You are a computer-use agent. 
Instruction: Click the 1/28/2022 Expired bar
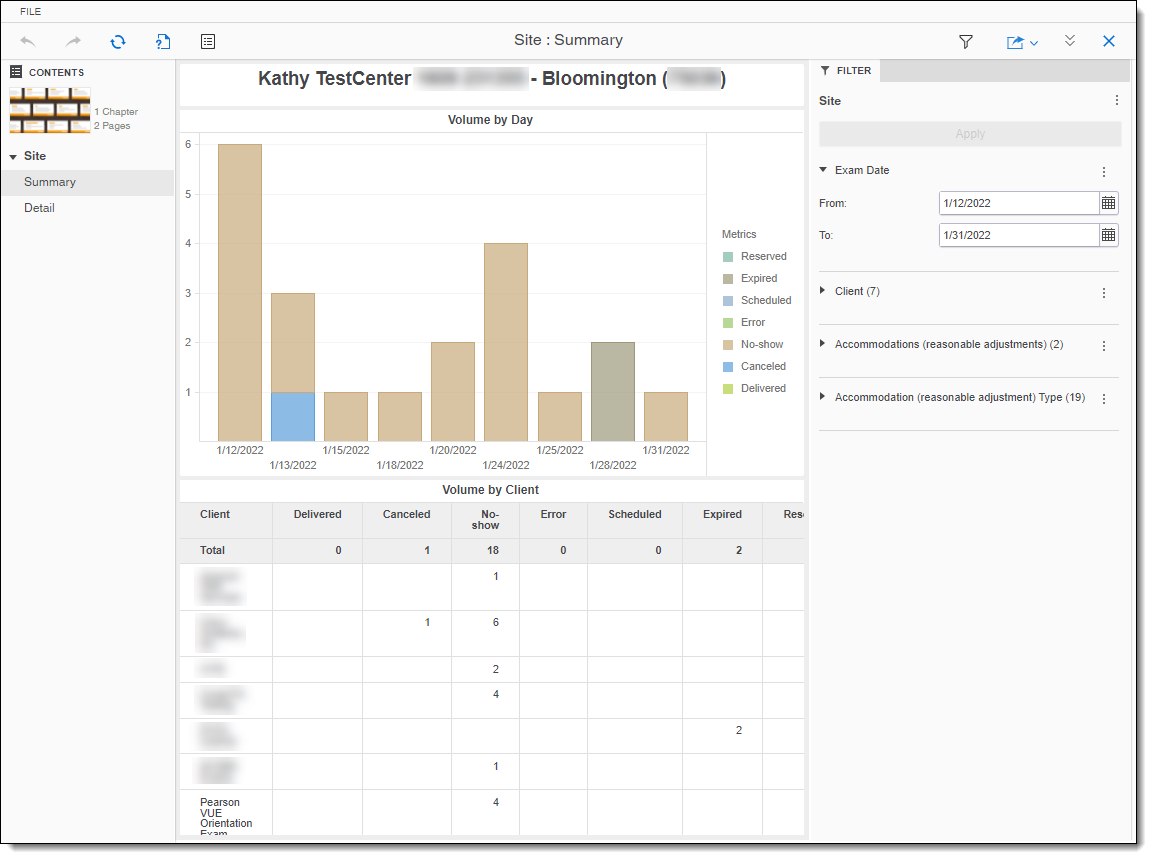click(x=613, y=392)
